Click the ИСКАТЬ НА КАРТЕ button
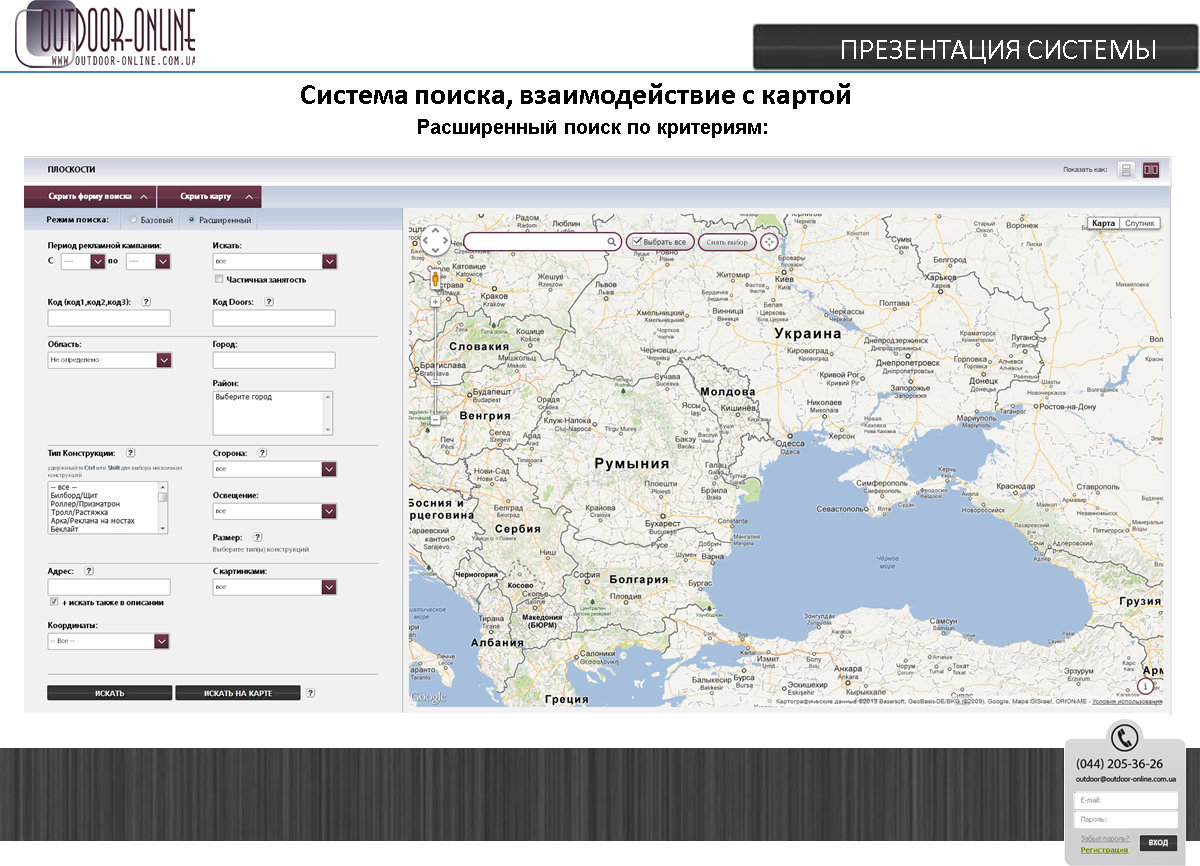1200x866 pixels. coord(237,692)
